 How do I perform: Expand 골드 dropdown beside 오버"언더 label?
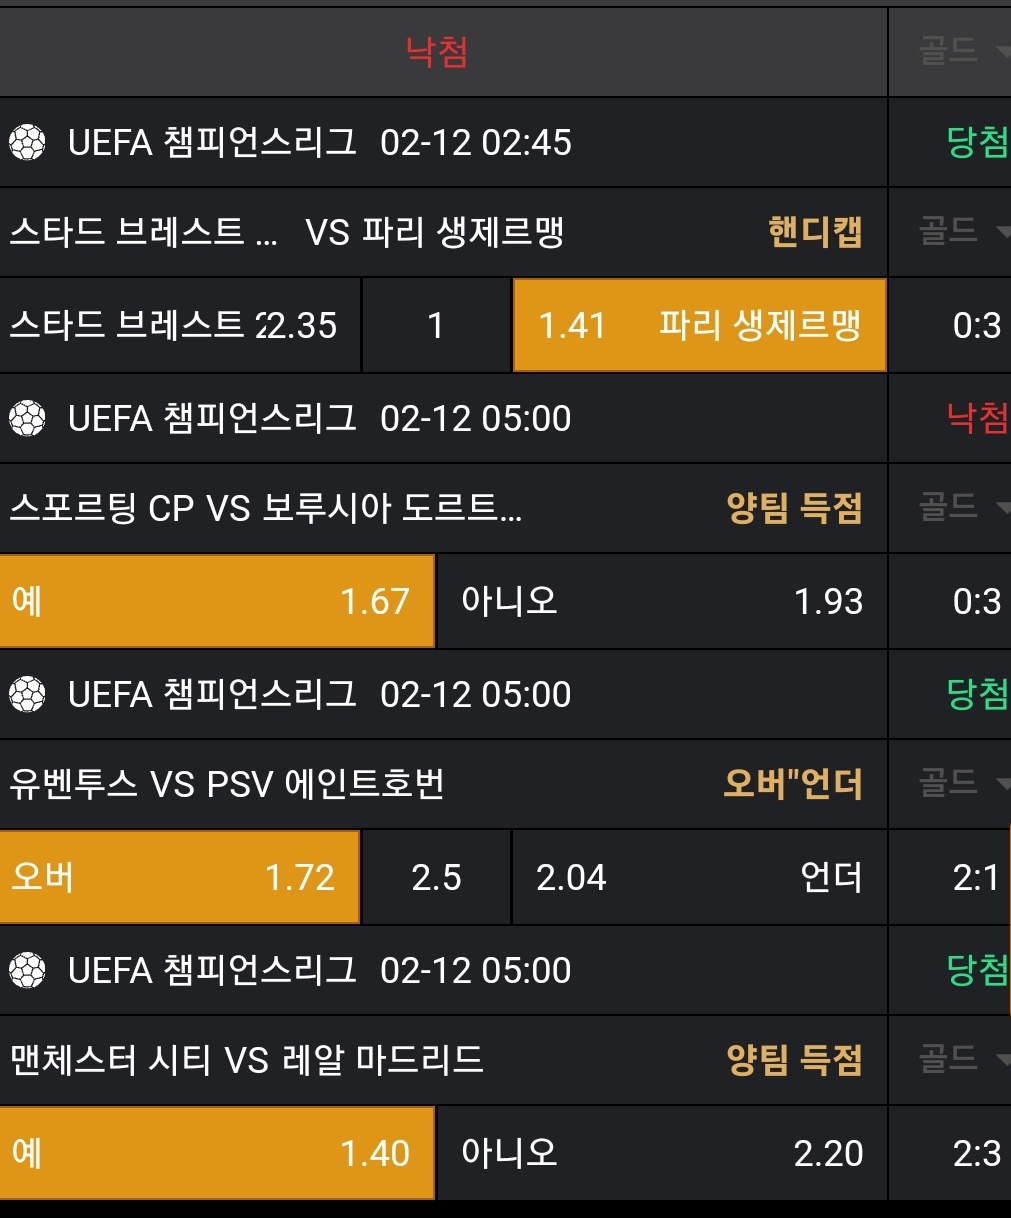pos(962,784)
